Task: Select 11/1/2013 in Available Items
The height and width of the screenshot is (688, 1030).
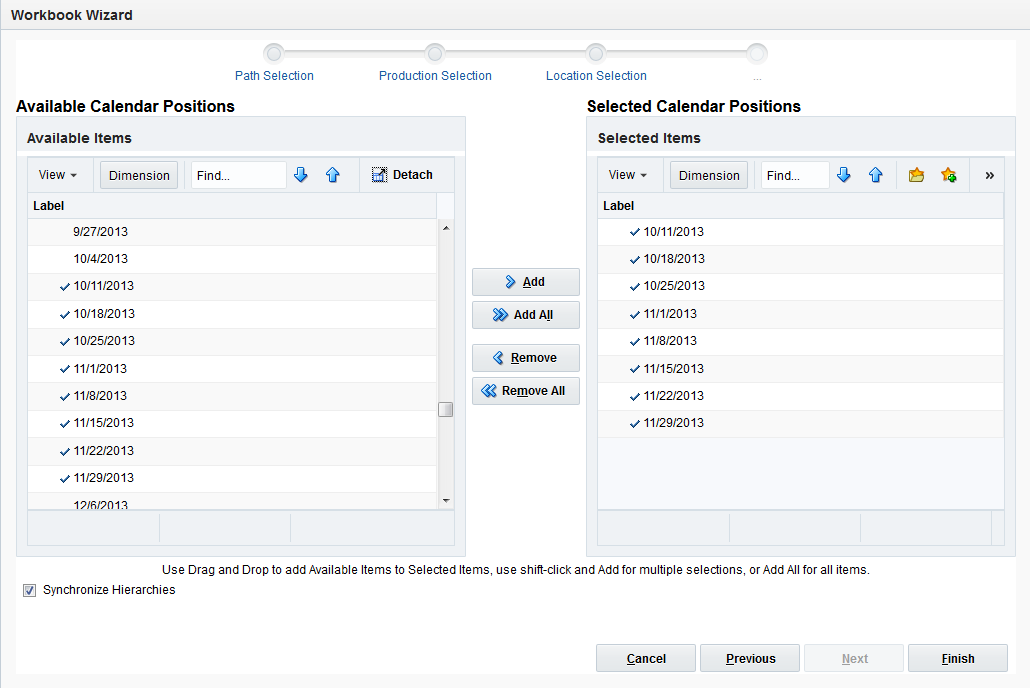Action: click(233, 369)
